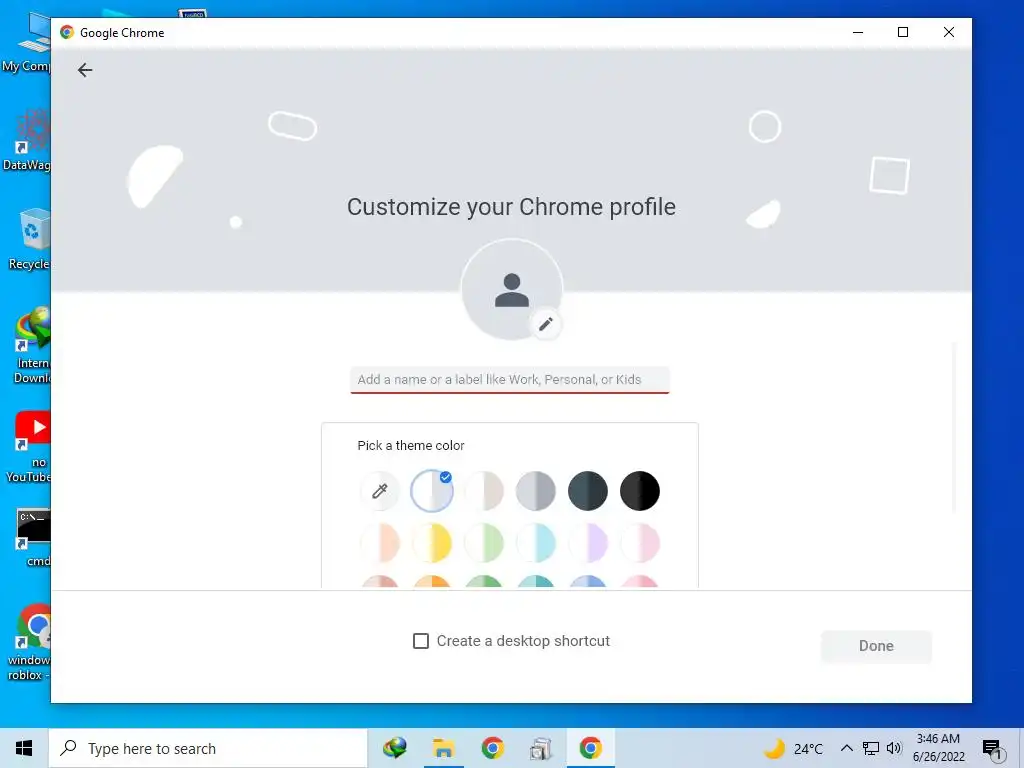Image resolution: width=1024 pixels, height=768 pixels.
Task: Enable Create a desktop shortcut checkbox
Action: [x=421, y=641]
